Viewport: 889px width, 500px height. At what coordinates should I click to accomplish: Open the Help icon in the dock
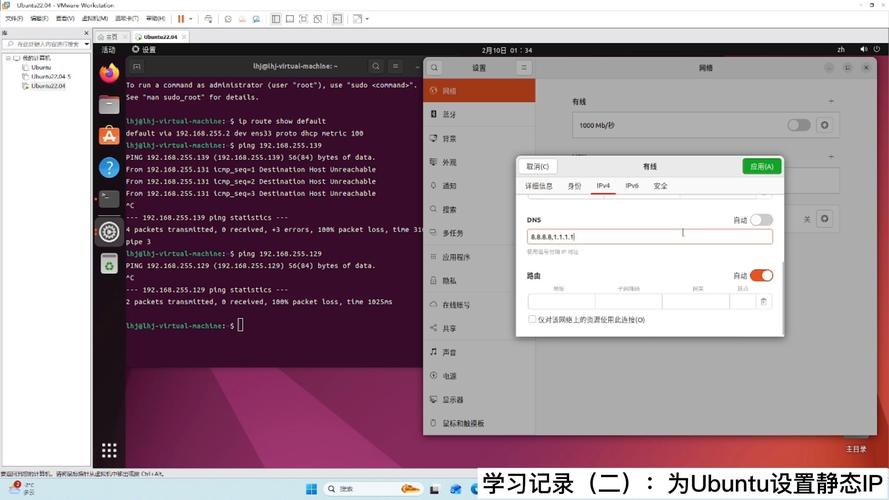pyautogui.click(x=109, y=167)
